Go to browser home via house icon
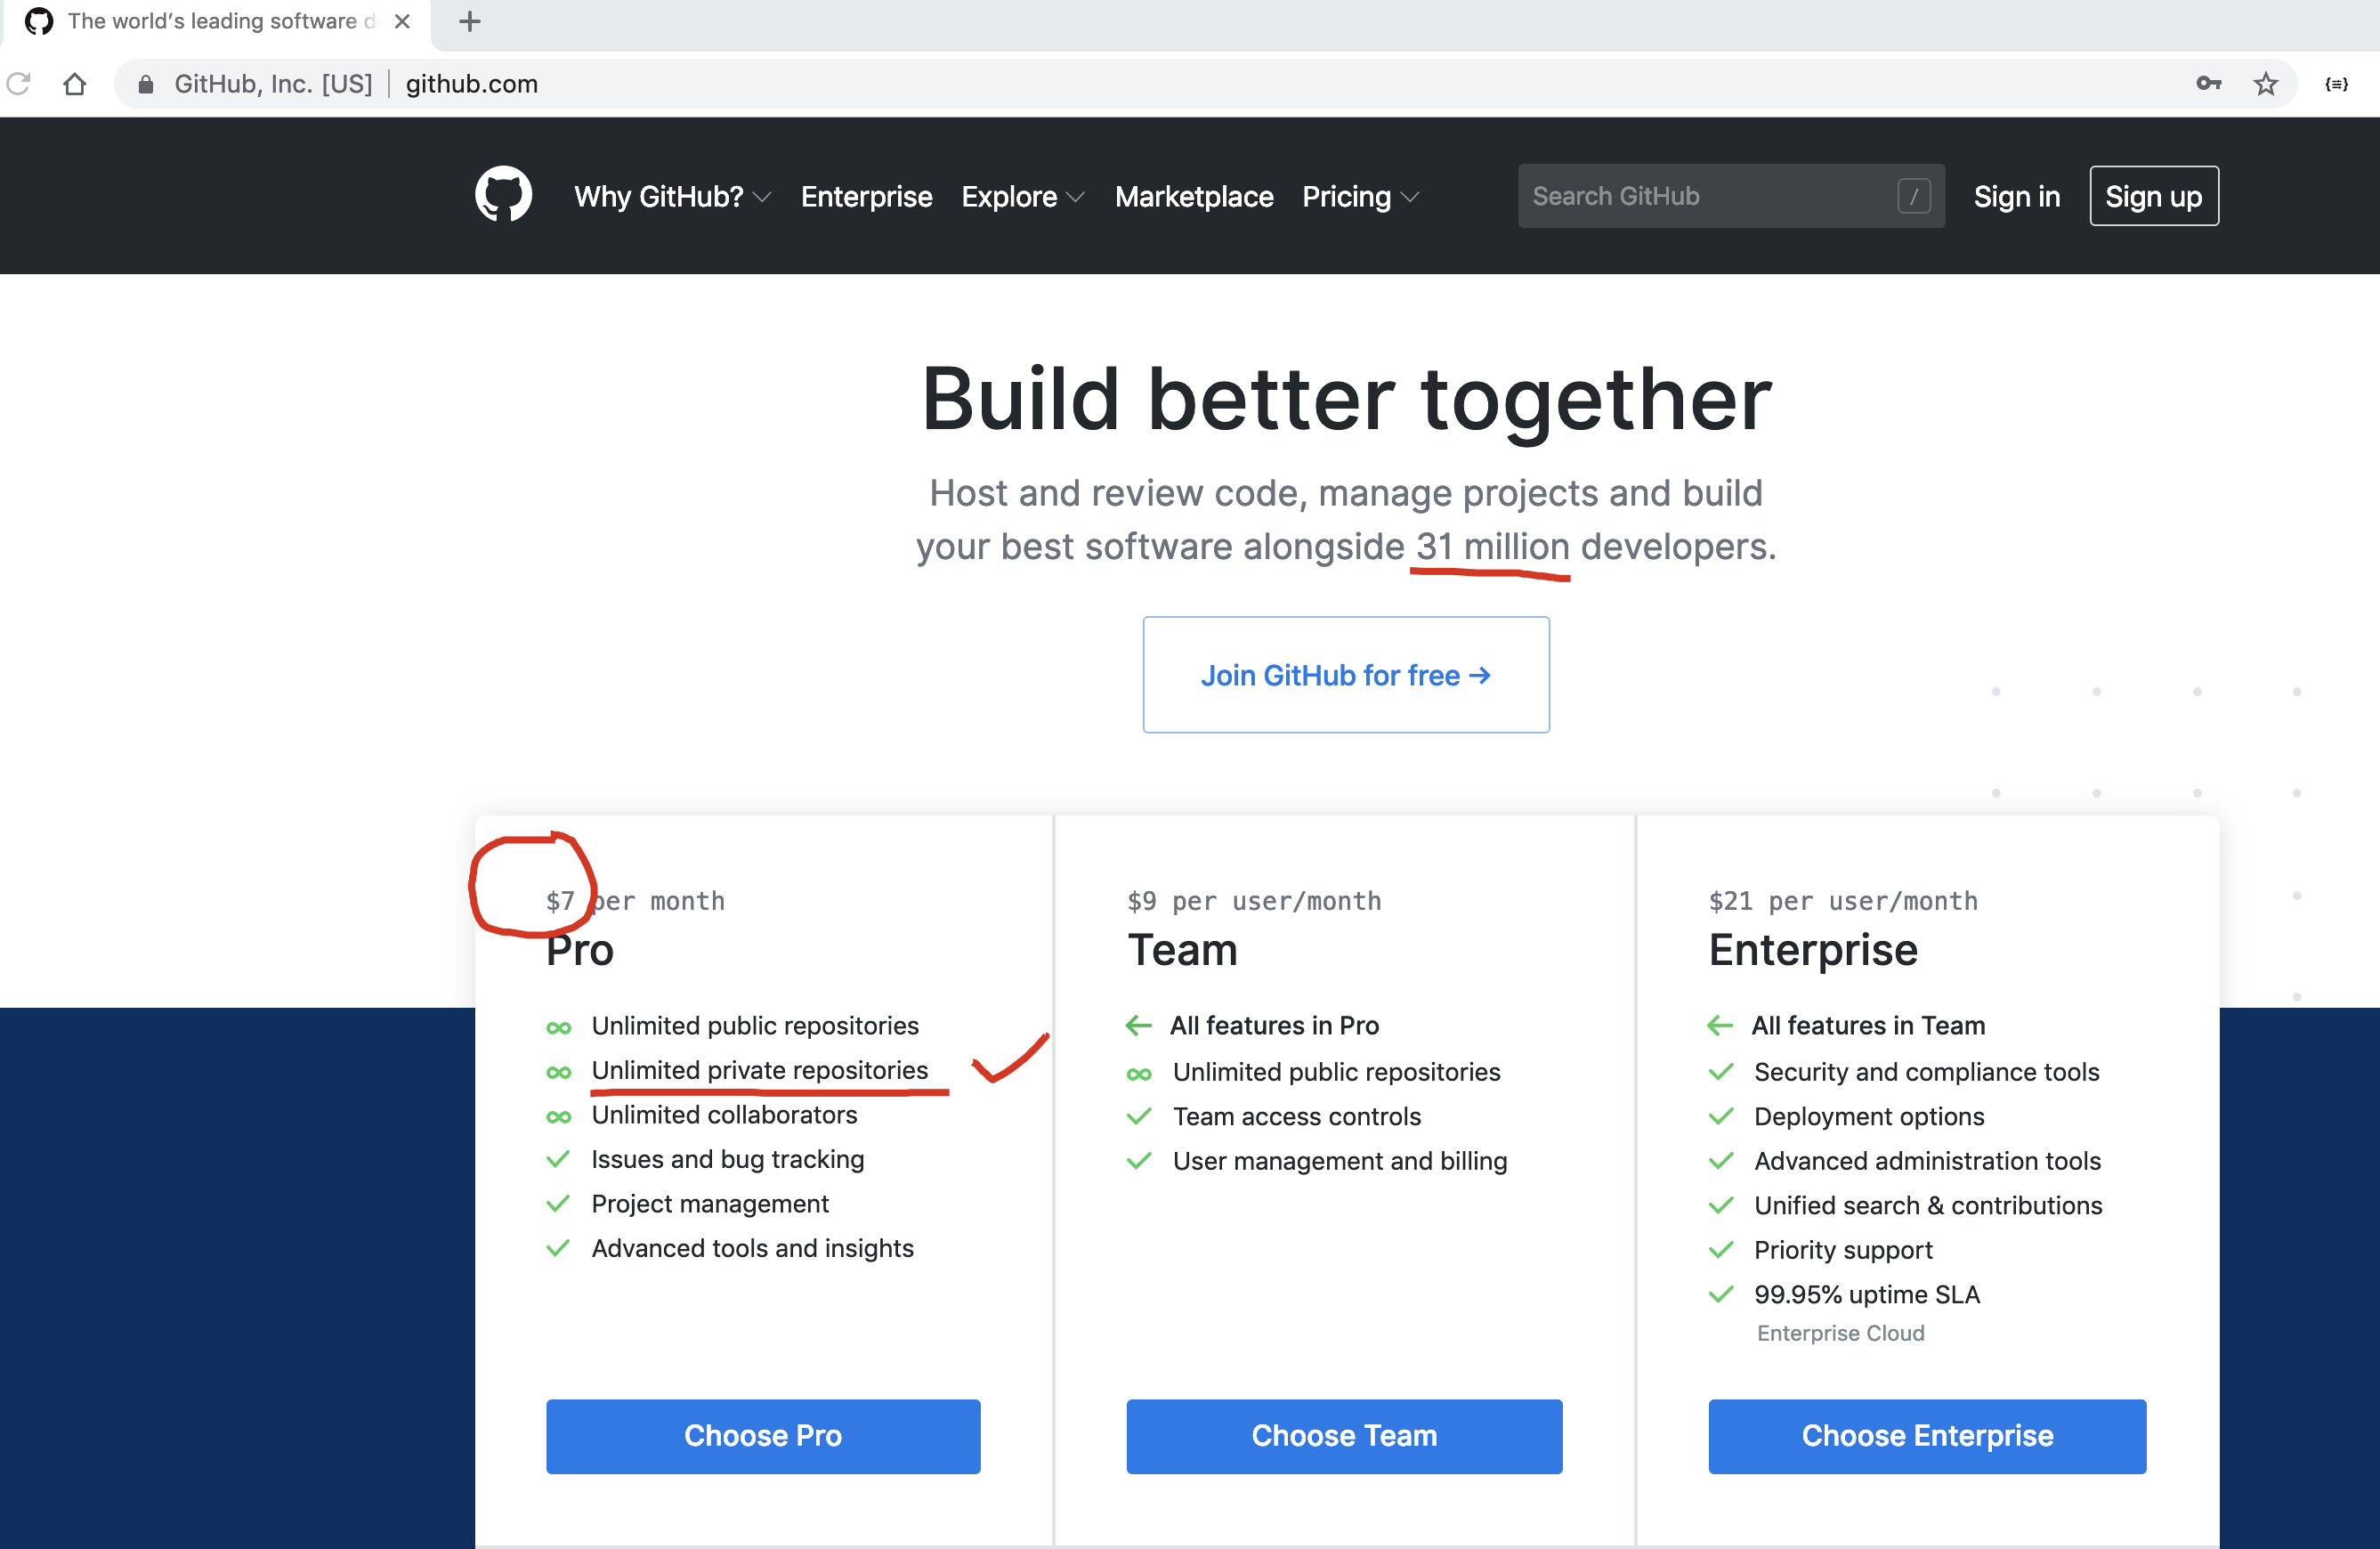 click(75, 84)
